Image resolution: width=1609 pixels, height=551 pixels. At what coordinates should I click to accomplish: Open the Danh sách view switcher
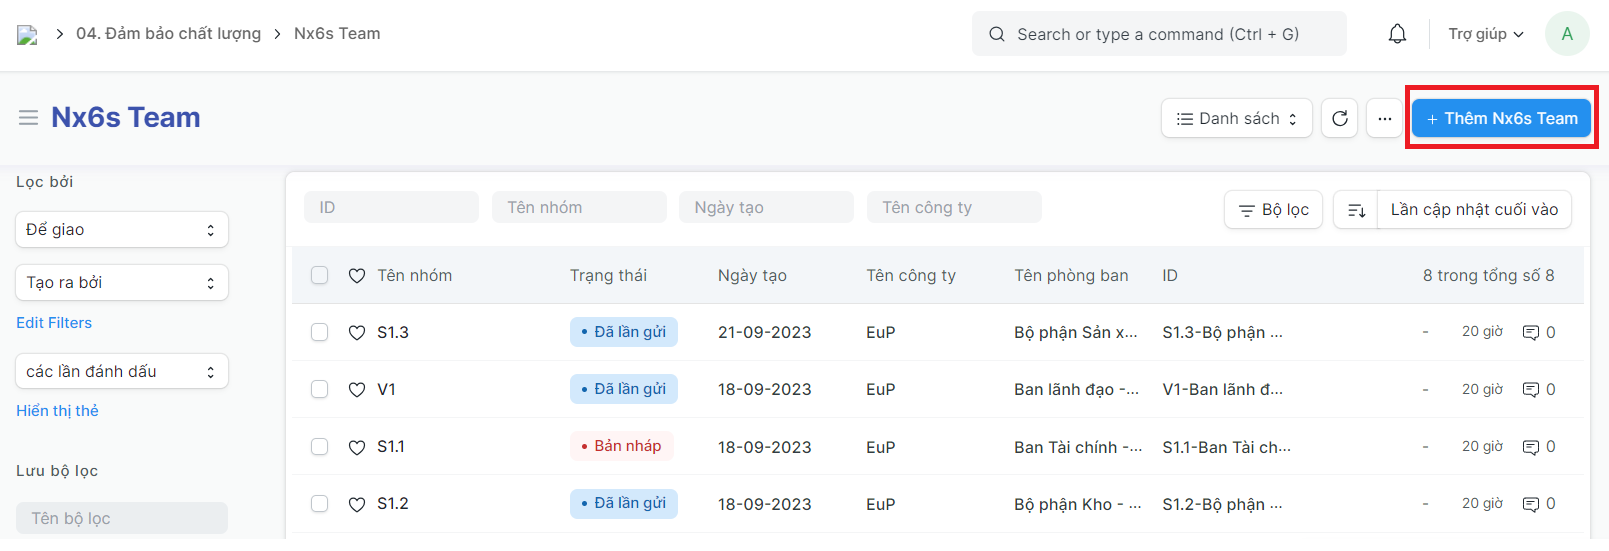[1236, 118]
